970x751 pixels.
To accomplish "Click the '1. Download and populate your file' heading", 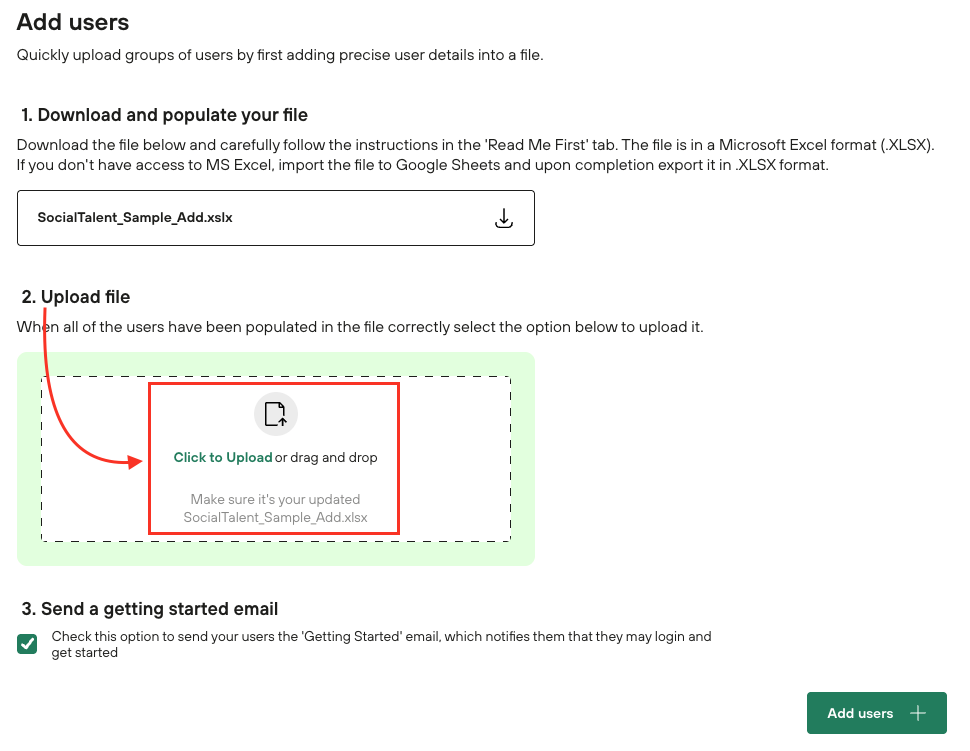I will point(164,115).
